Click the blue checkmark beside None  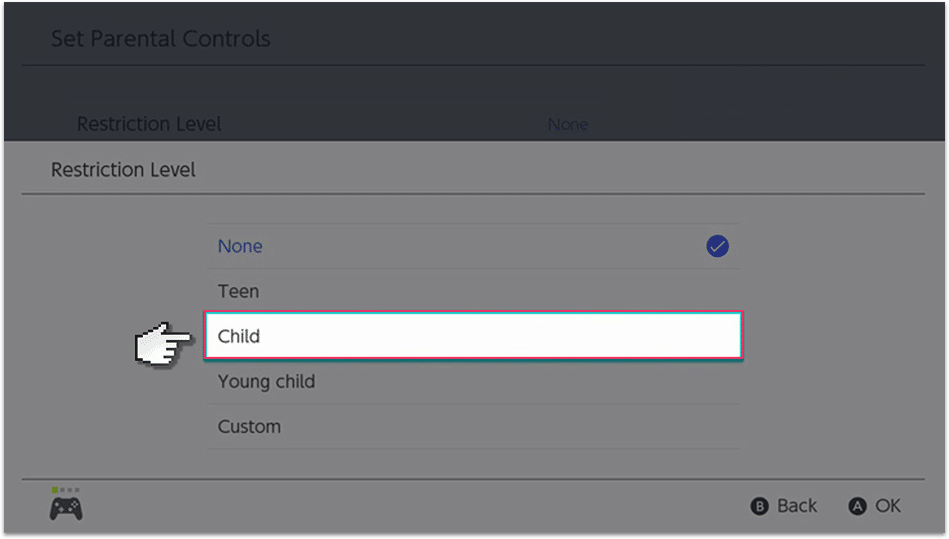click(717, 246)
